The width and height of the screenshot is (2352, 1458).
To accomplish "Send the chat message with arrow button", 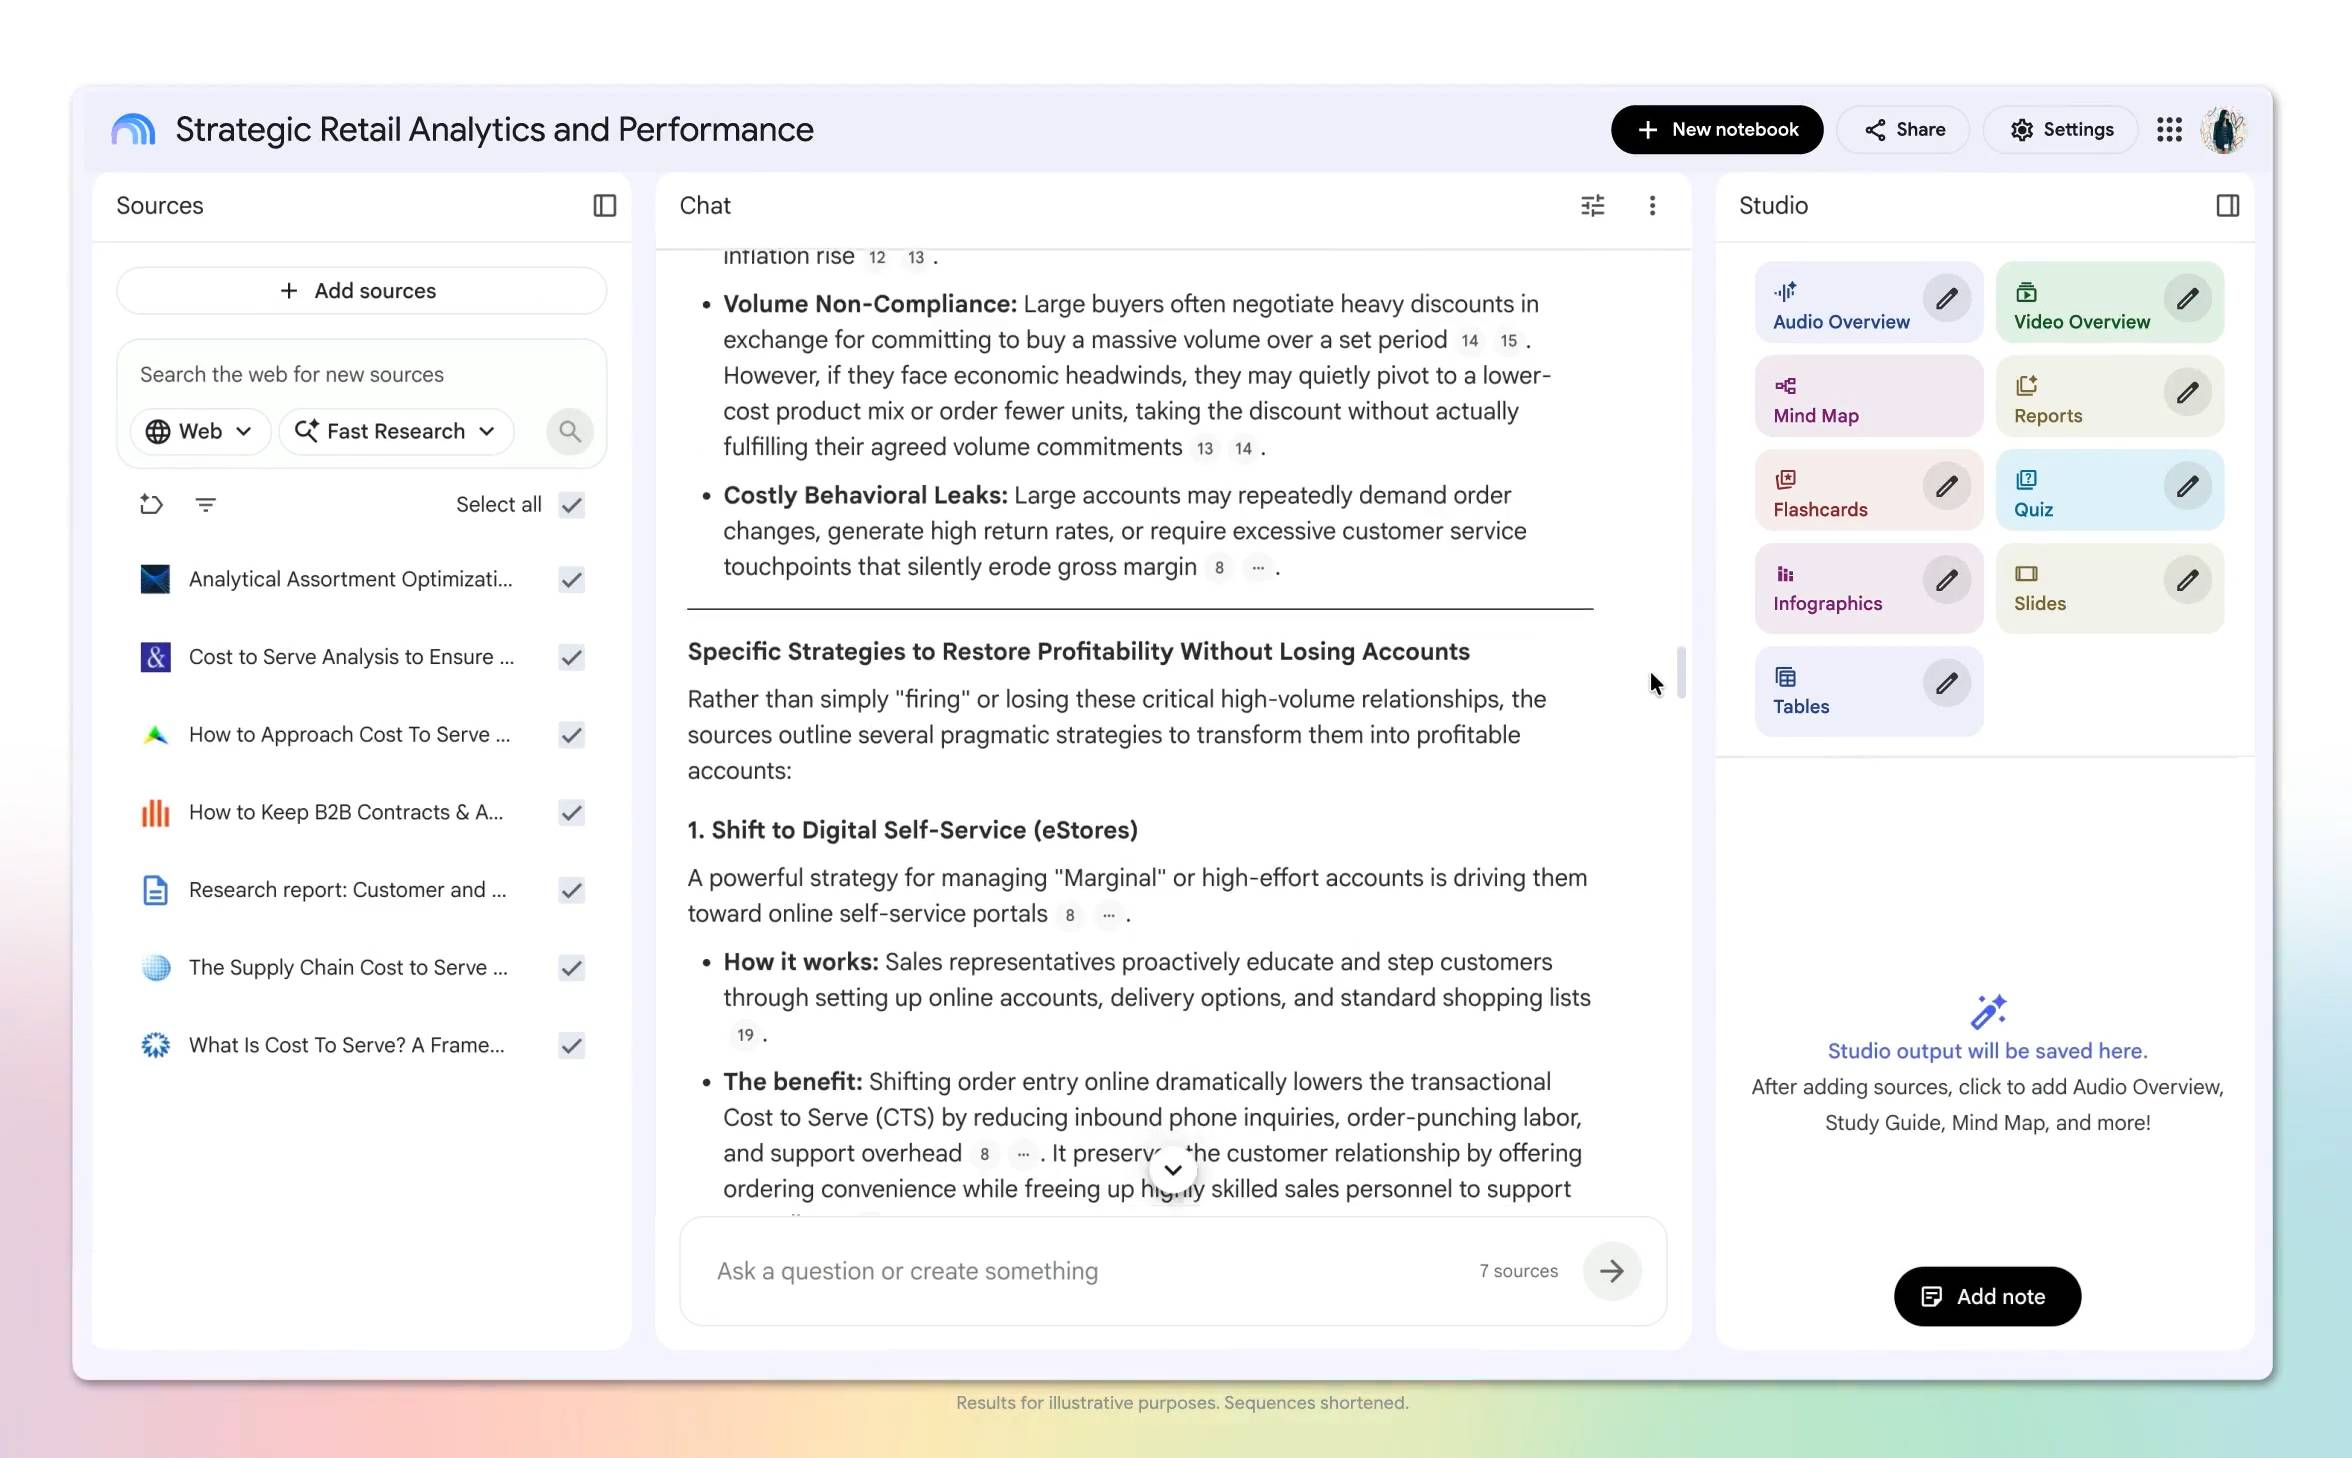I will pos(1611,1271).
